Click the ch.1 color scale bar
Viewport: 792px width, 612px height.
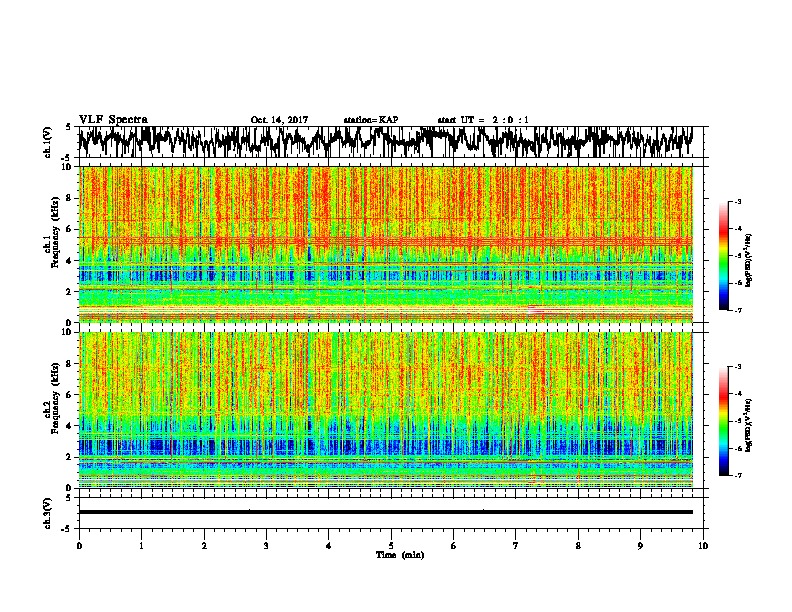tap(723, 256)
